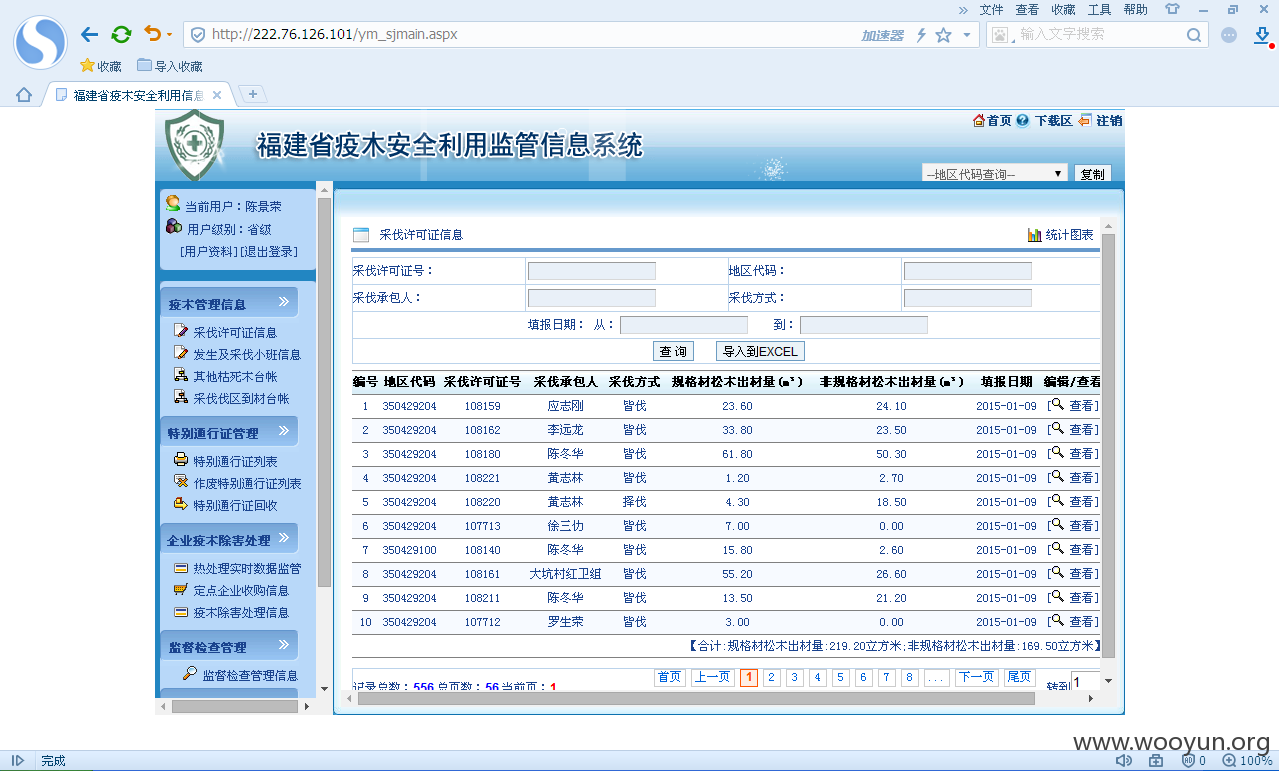This screenshot has height=771, width=1279.
Task: Click the 下一页 next page button
Action: coord(977,678)
